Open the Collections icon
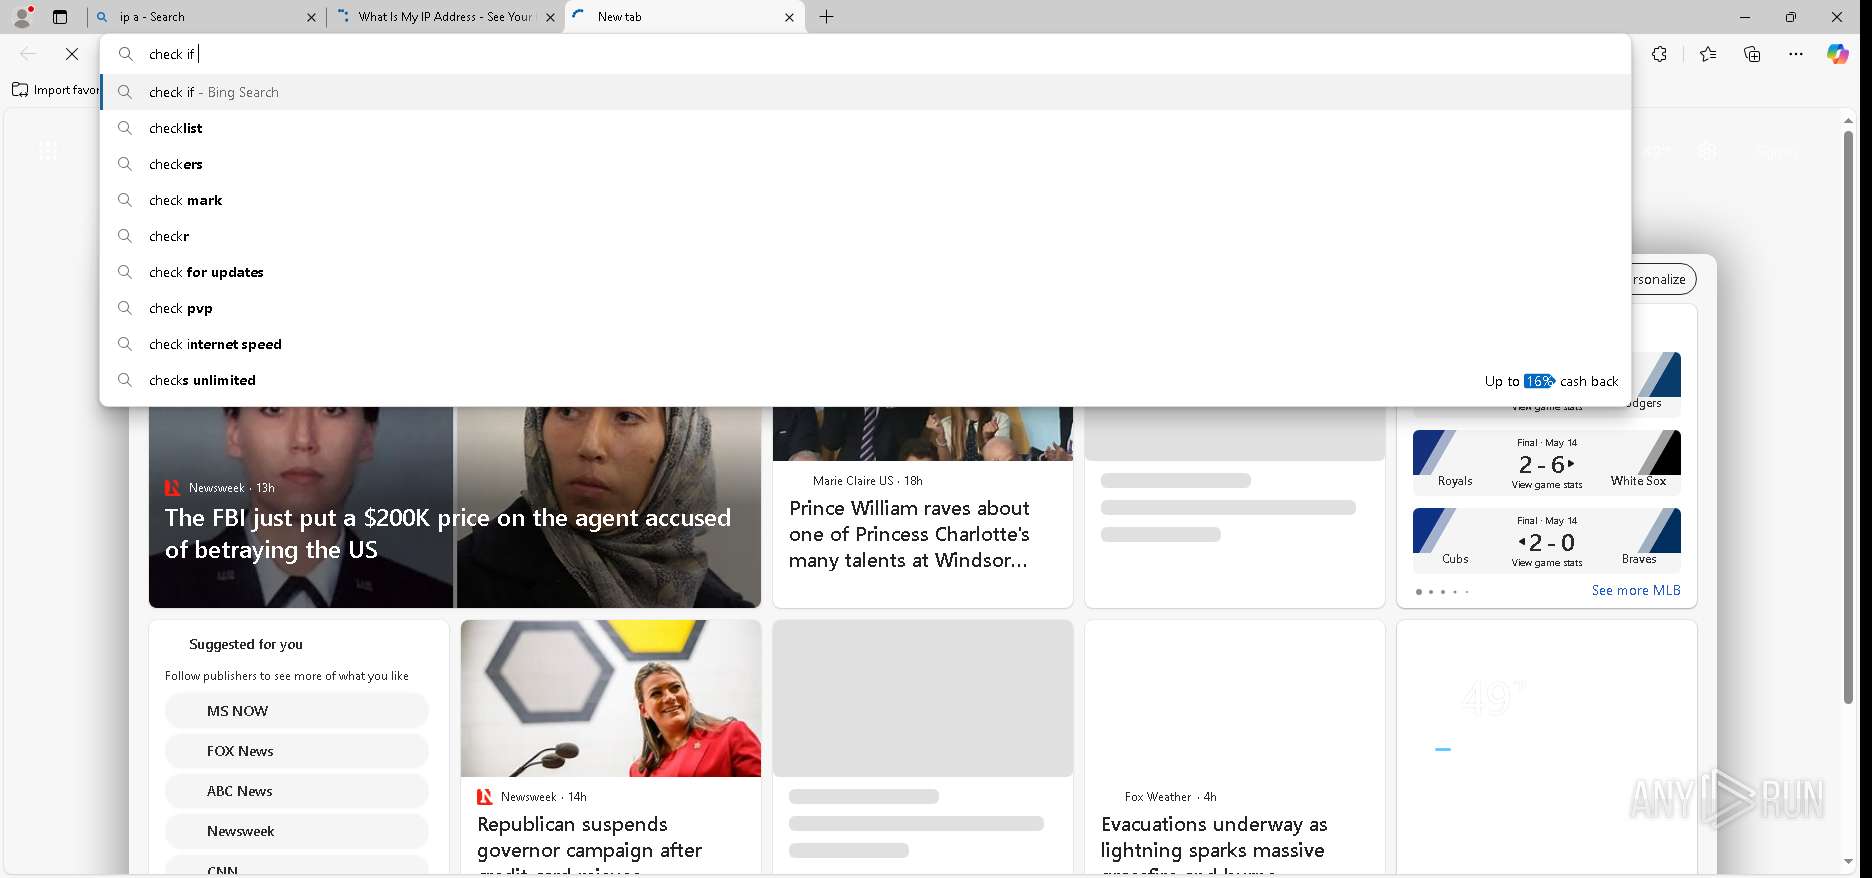The height and width of the screenshot is (878, 1872). tap(1752, 54)
